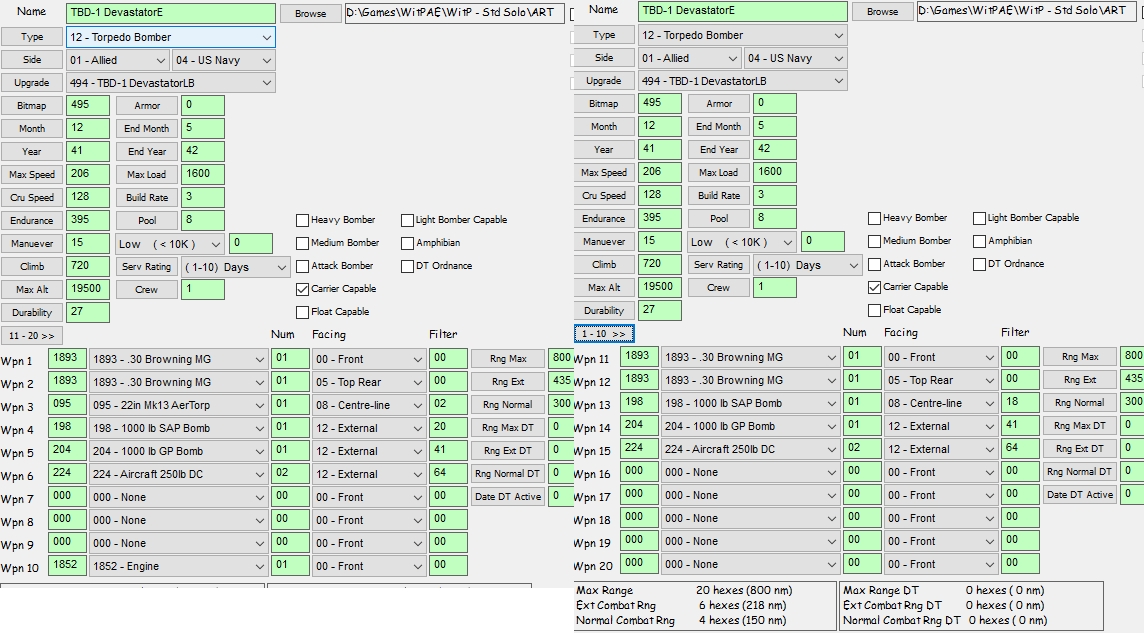Open Wpn 3 22in Mk13 AerTorp weapon dropdown
The height and width of the screenshot is (633, 1144).
(177, 405)
